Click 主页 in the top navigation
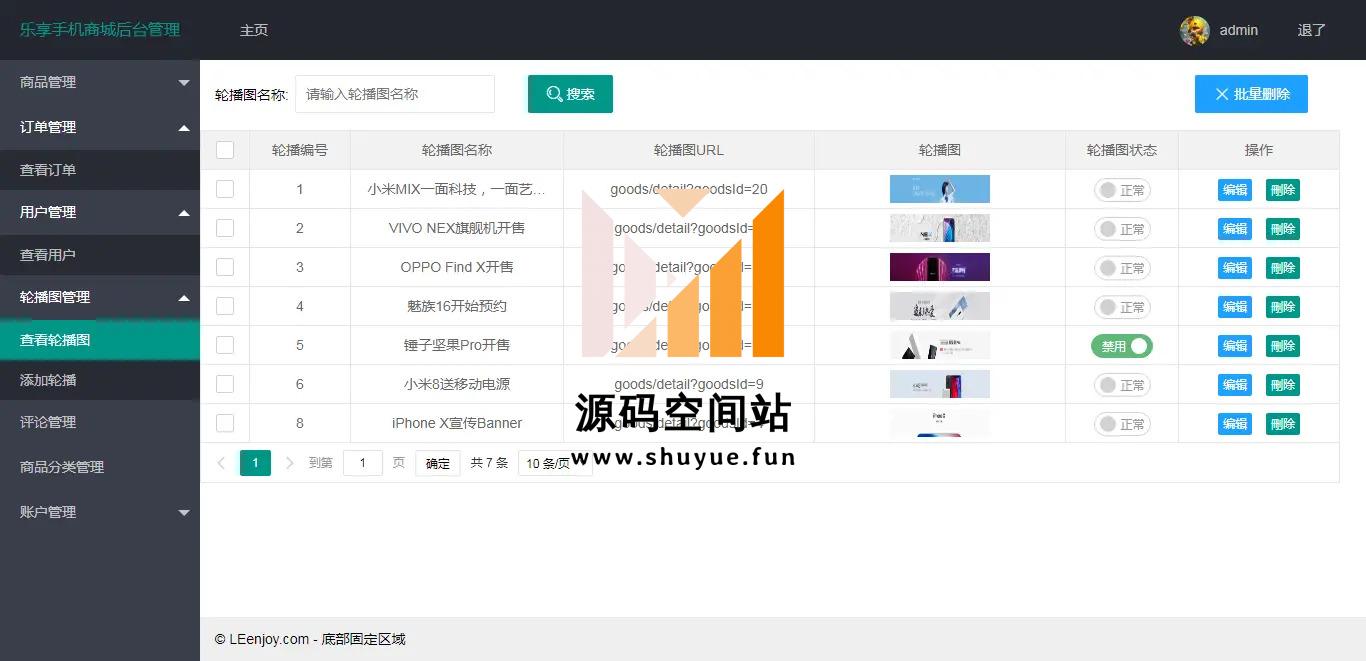This screenshot has height=661, width=1366. (x=254, y=30)
